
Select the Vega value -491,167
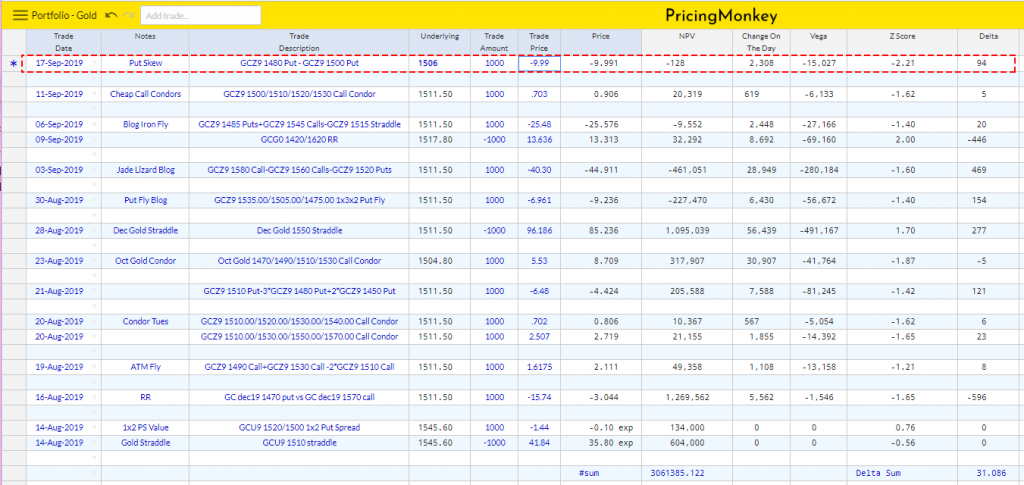pyautogui.click(x=818, y=230)
